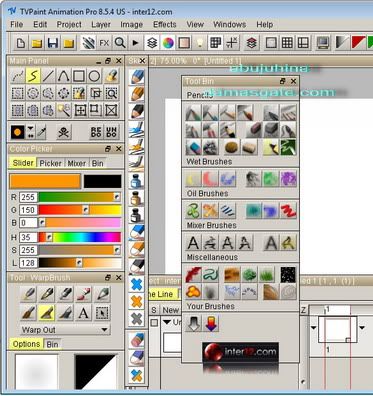Image resolution: width=373 pixels, height=396 pixels.
Task: Switch to the Picker tab in Color Picker
Action: [x=50, y=163]
